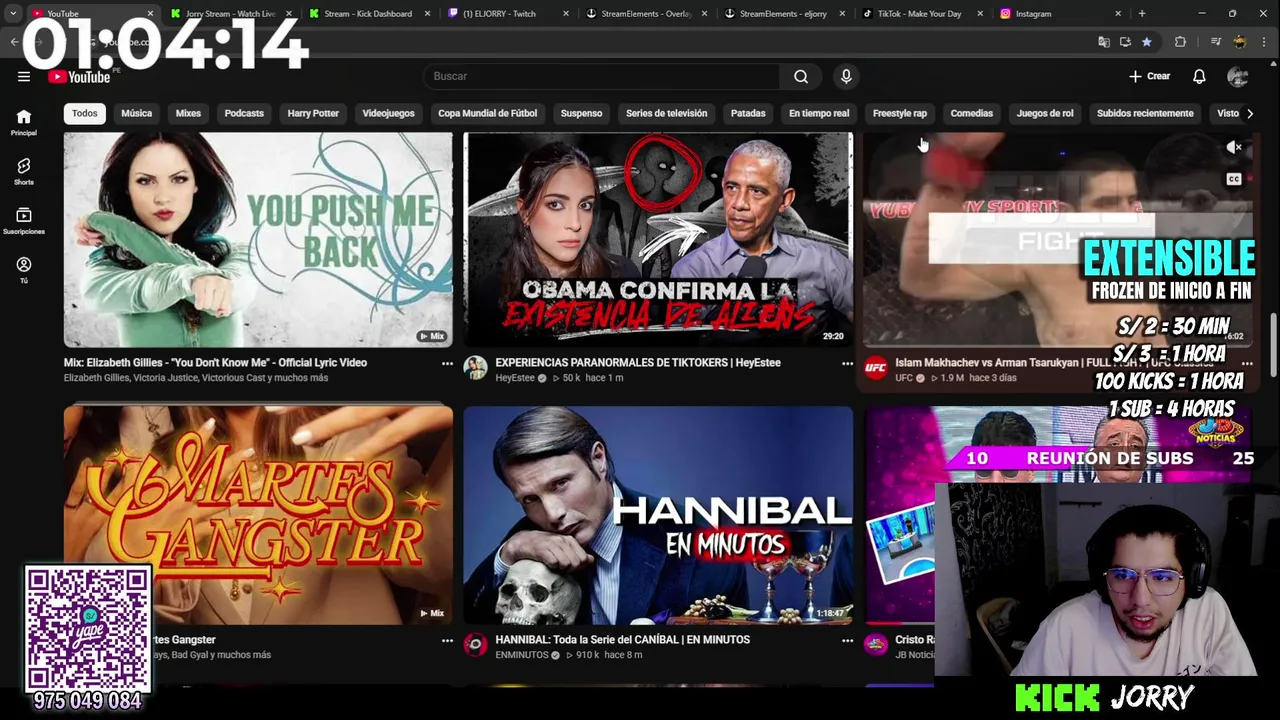Switch to Kick Dashboard tab

368,14
